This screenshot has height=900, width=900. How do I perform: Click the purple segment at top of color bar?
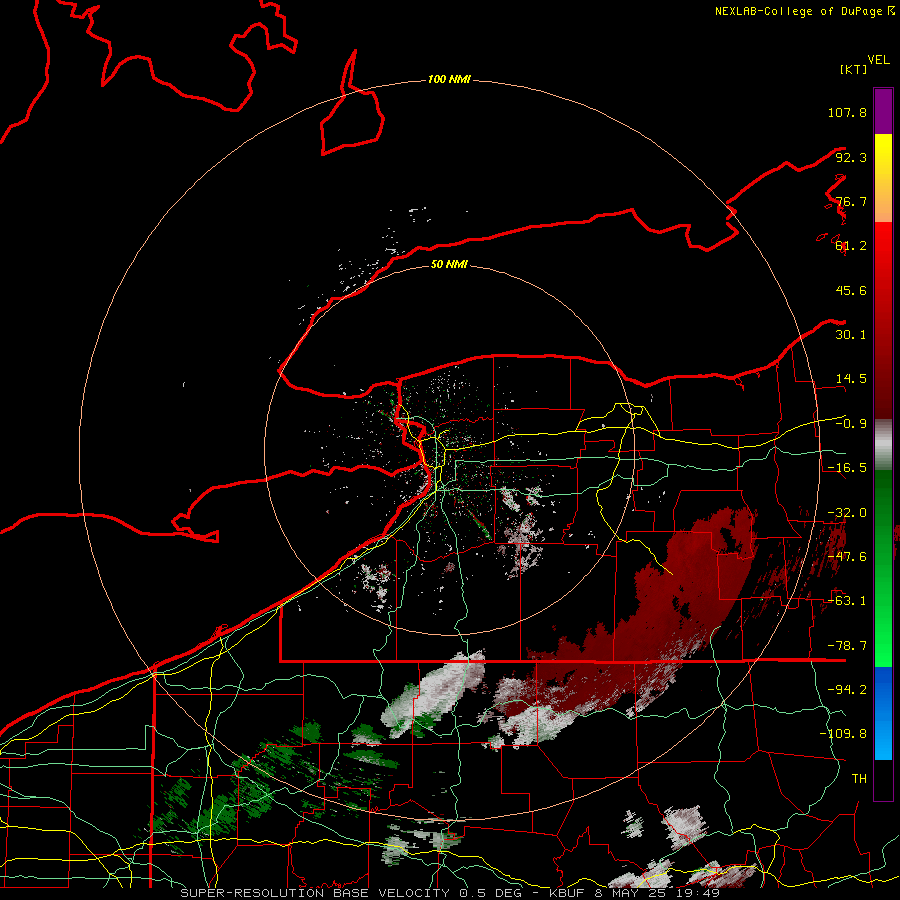(x=883, y=111)
